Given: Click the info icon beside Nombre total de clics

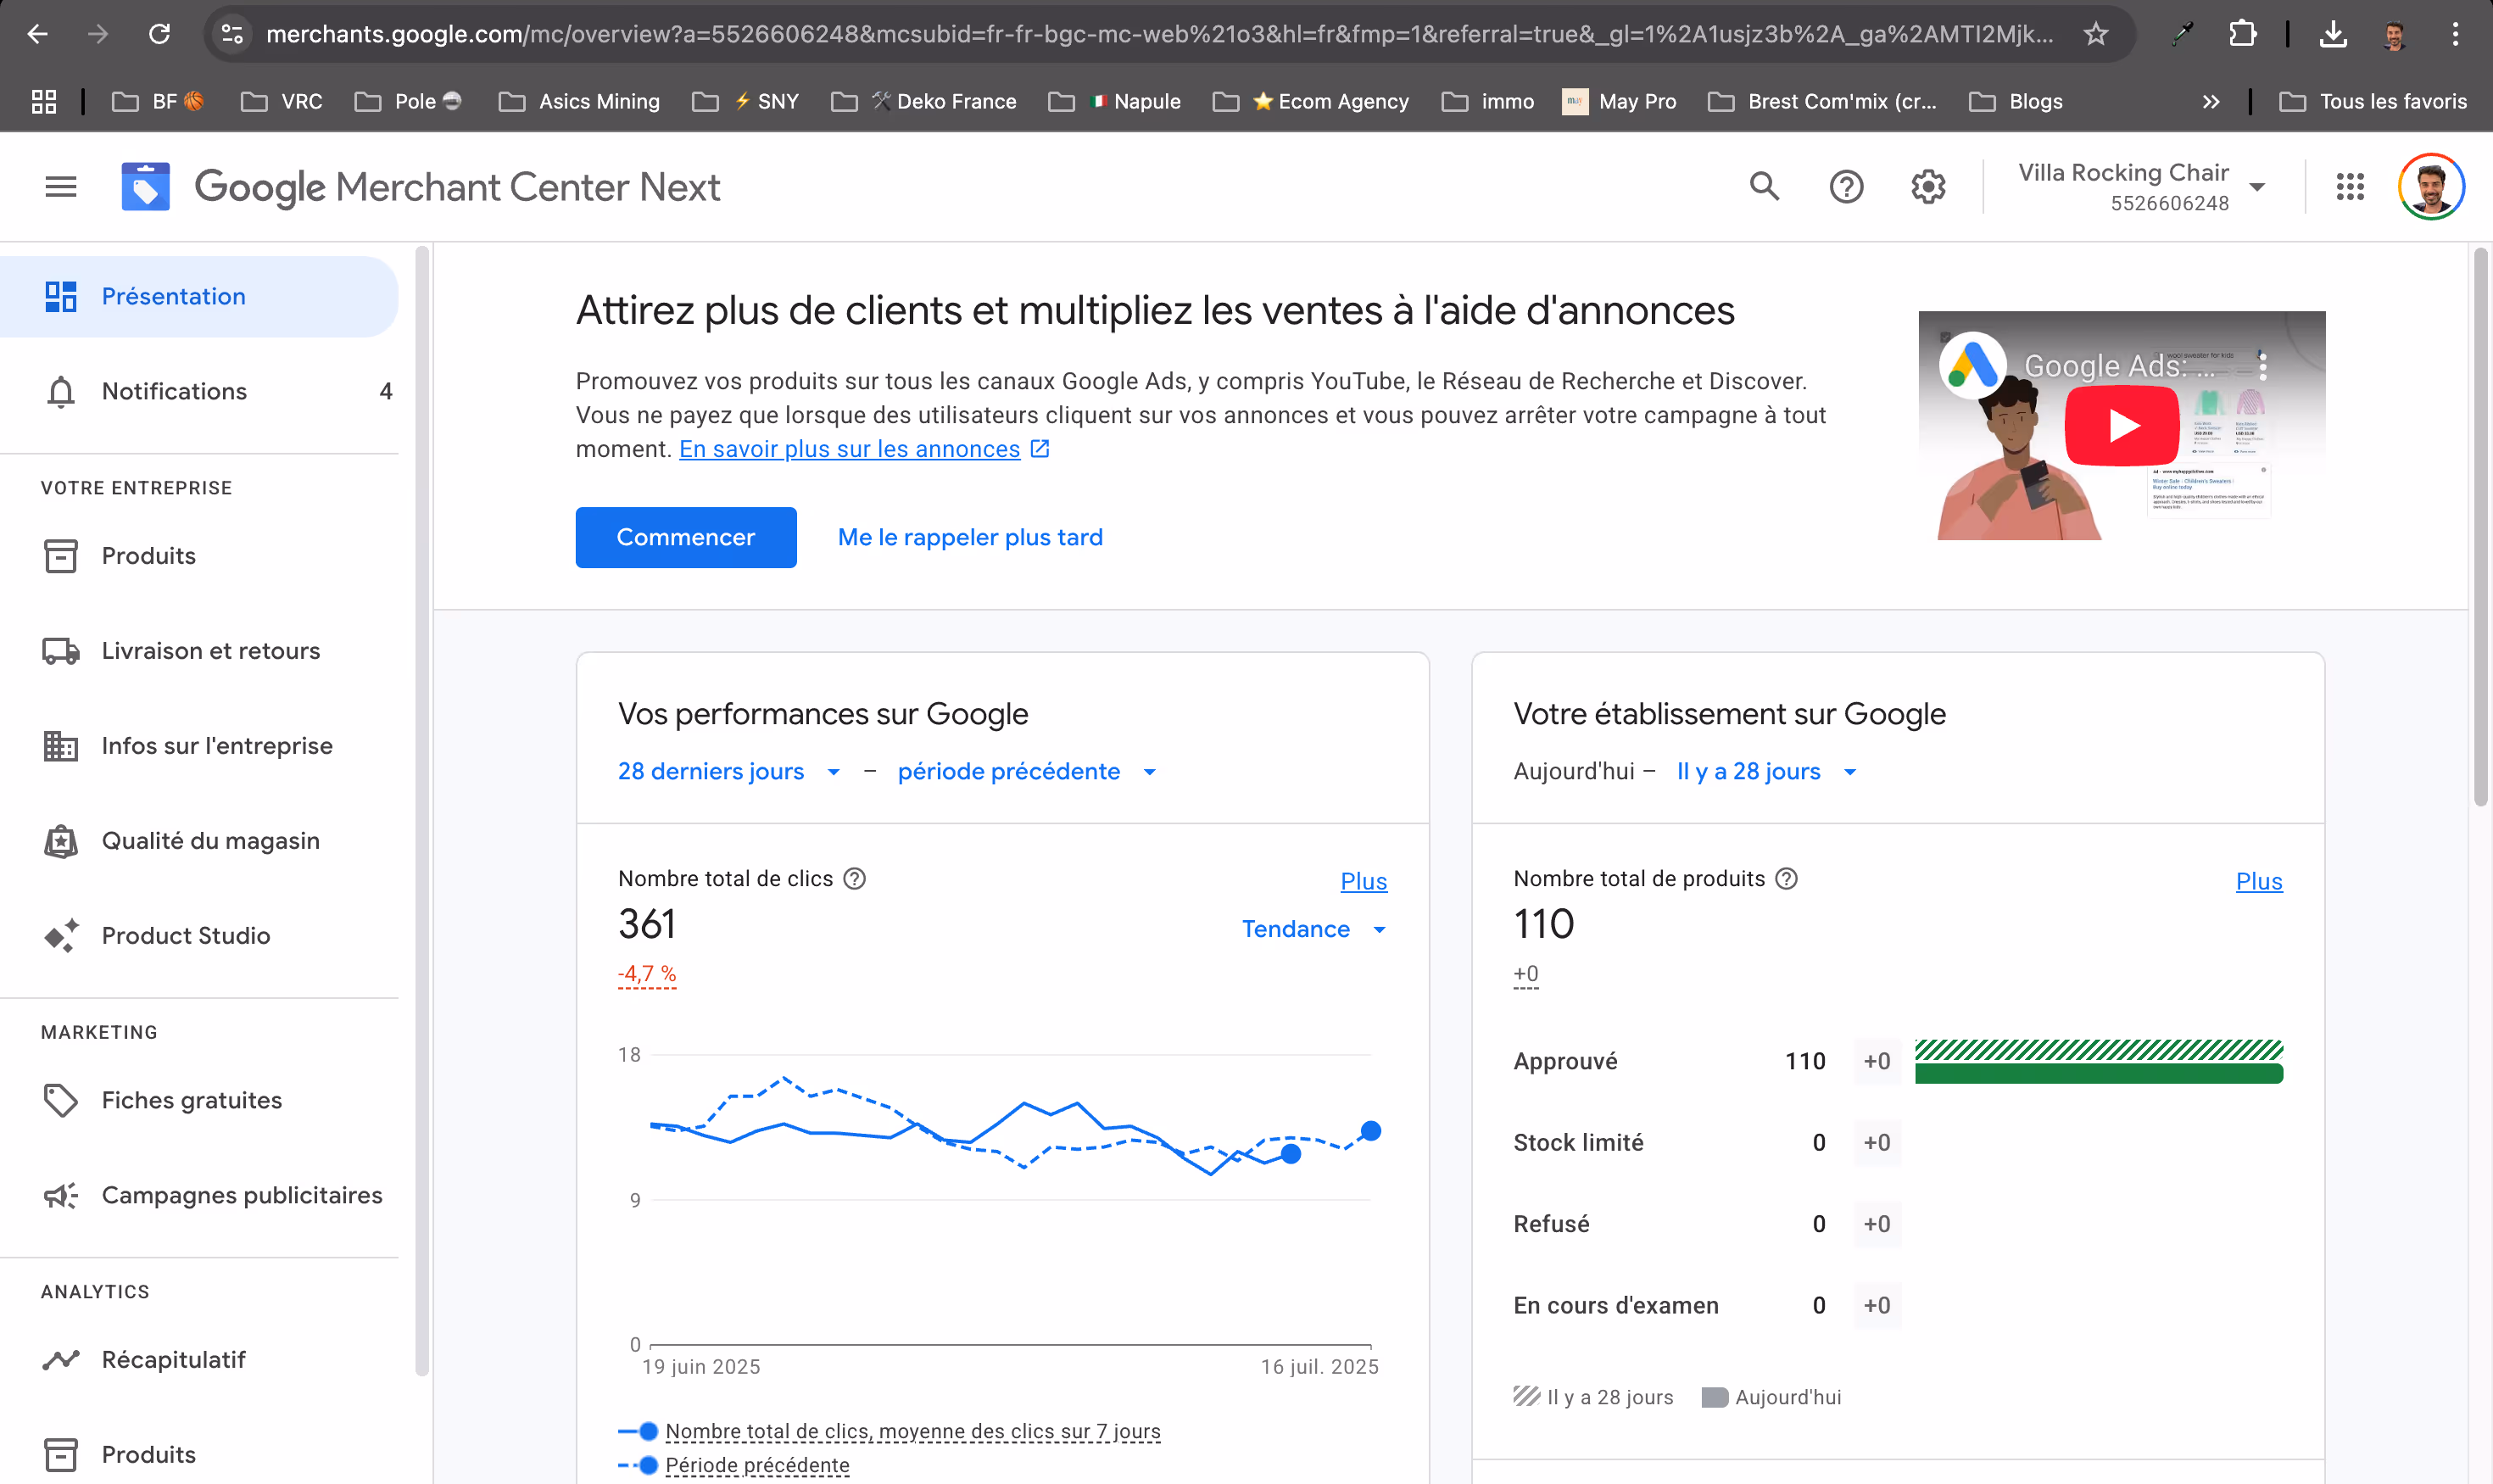Looking at the screenshot, I should click(854, 879).
